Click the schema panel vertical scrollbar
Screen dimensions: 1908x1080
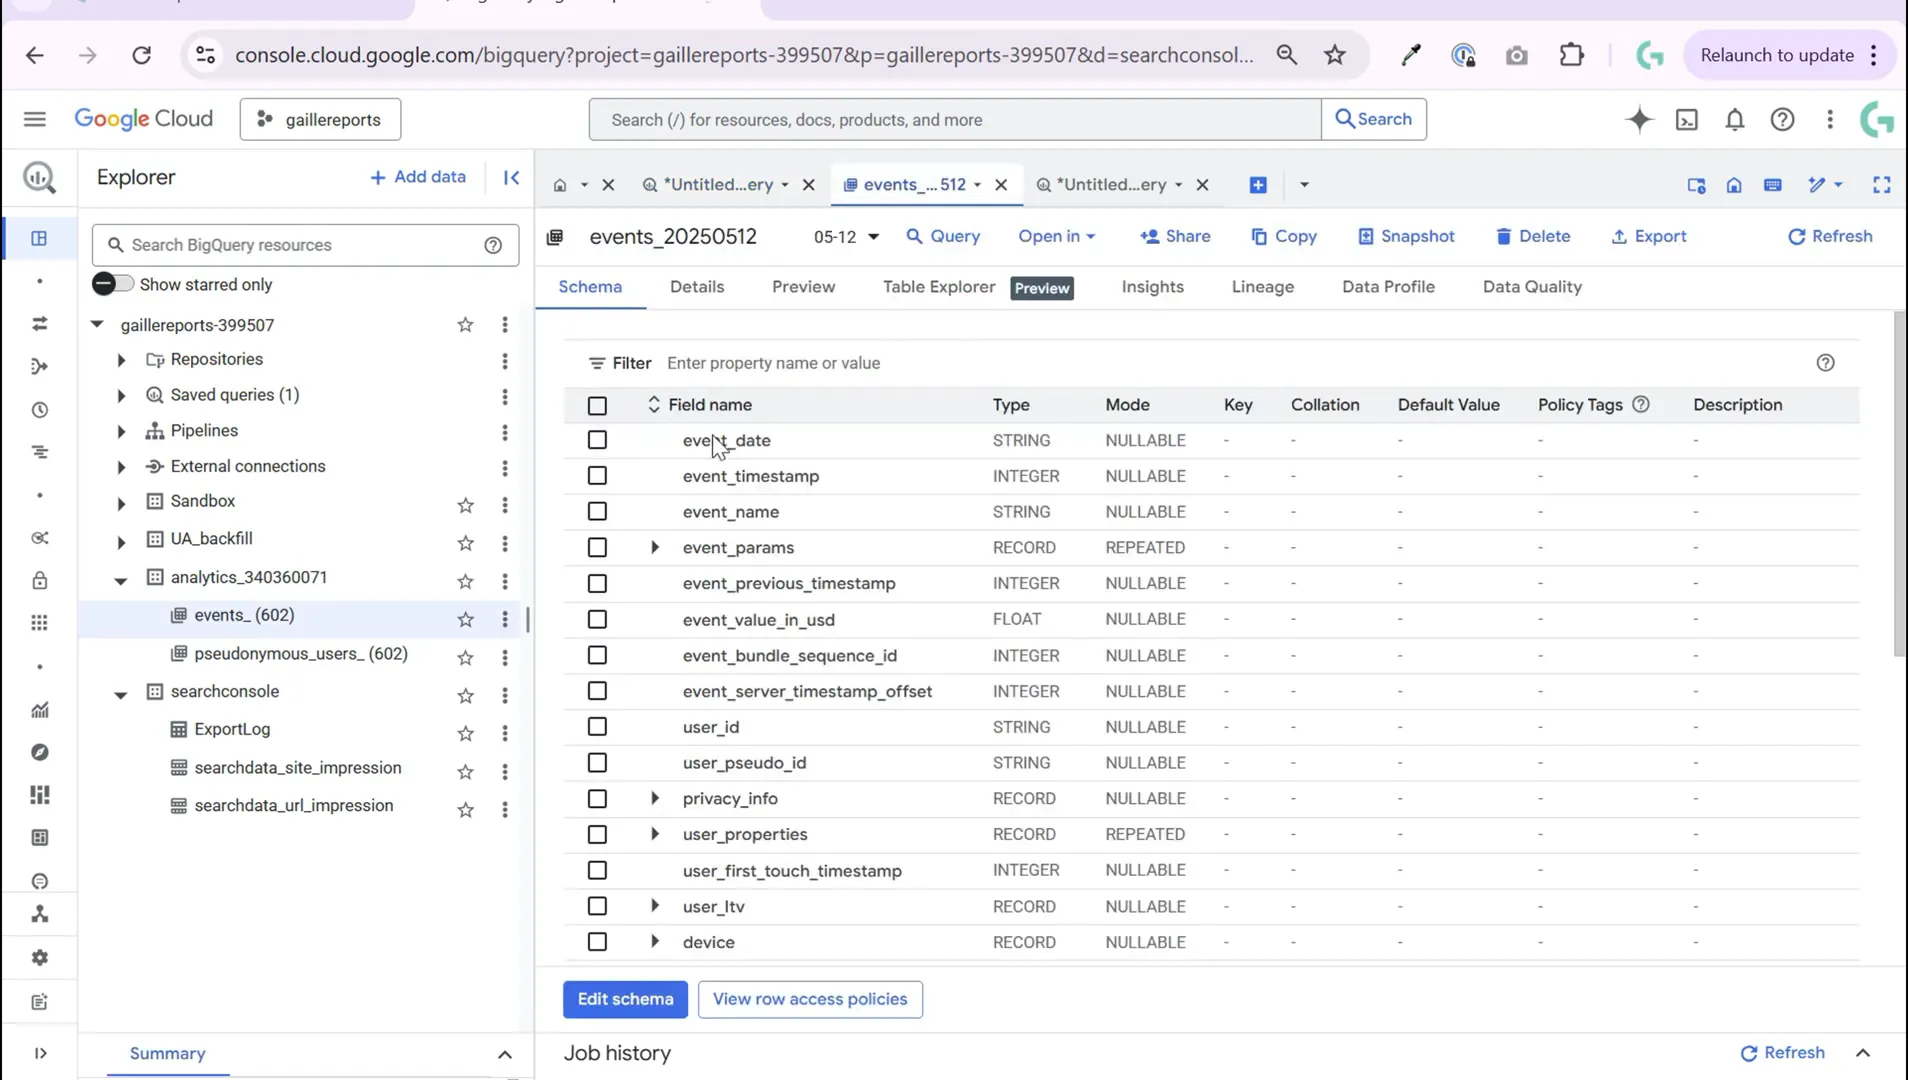pos(1899,485)
